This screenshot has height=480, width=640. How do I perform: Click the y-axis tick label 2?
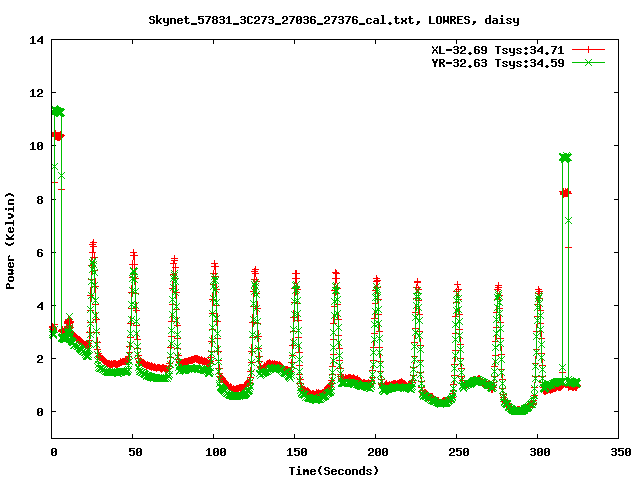(x=40, y=359)
